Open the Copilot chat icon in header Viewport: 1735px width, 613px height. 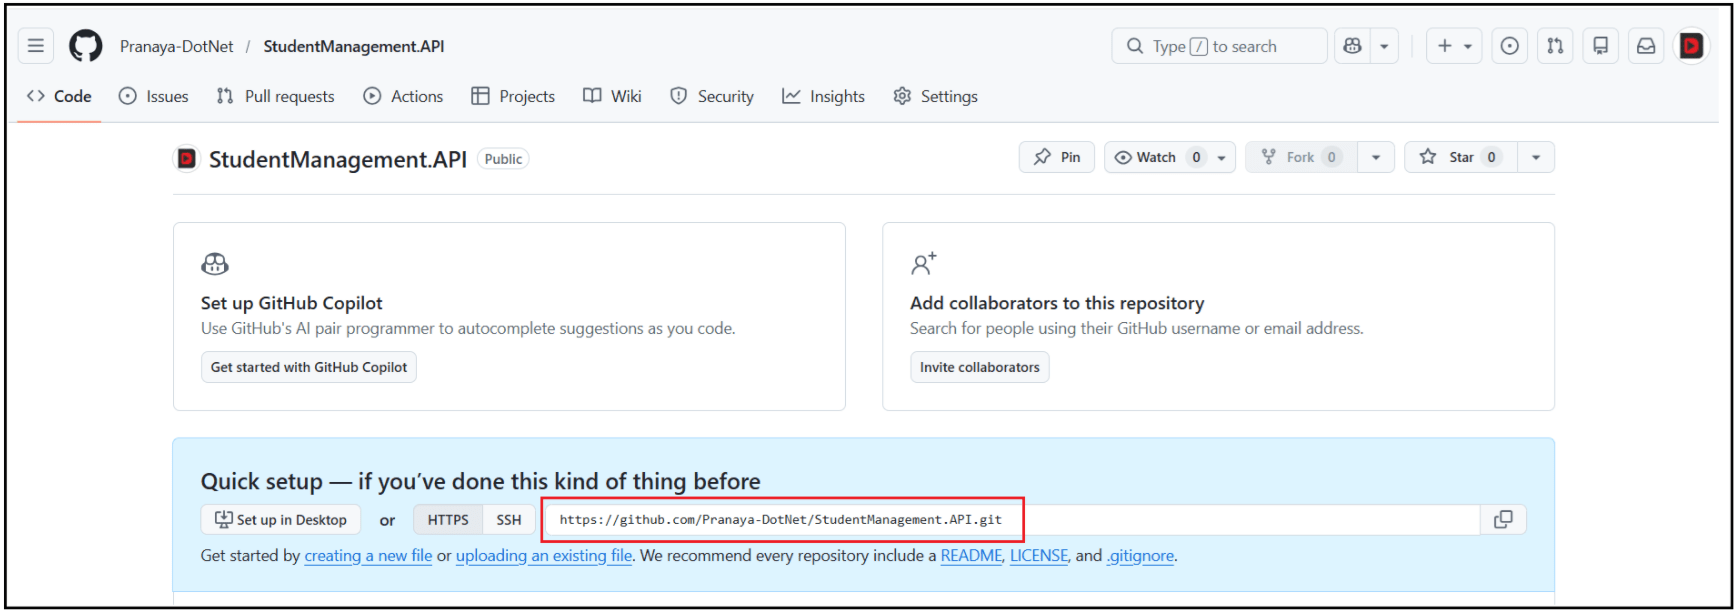(x=1352, y=46)
